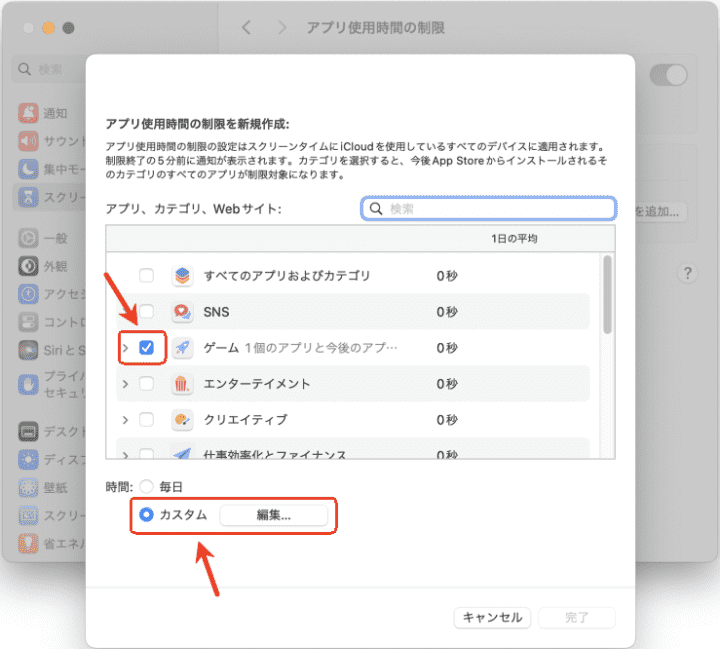The image size is (720, 649).
Task: Click the ゲーム rocket category icon
Action: 182,348
